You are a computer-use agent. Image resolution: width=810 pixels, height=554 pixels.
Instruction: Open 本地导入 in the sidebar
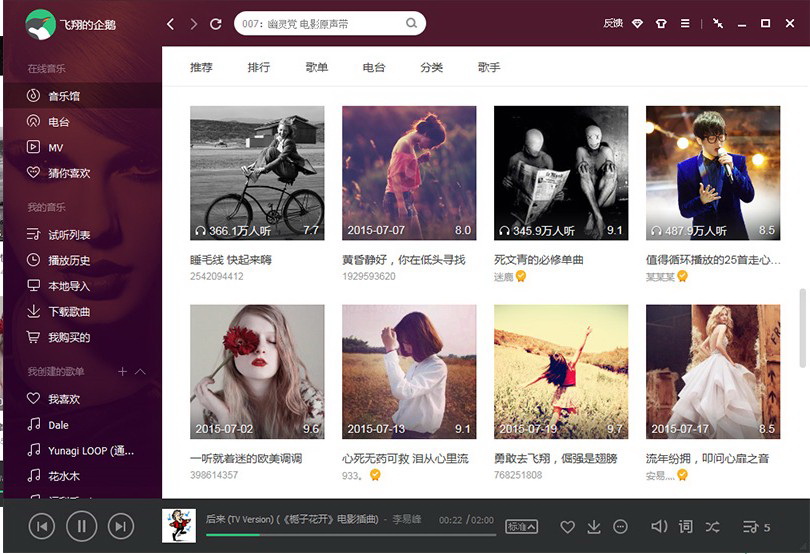[x=69, y=286]
